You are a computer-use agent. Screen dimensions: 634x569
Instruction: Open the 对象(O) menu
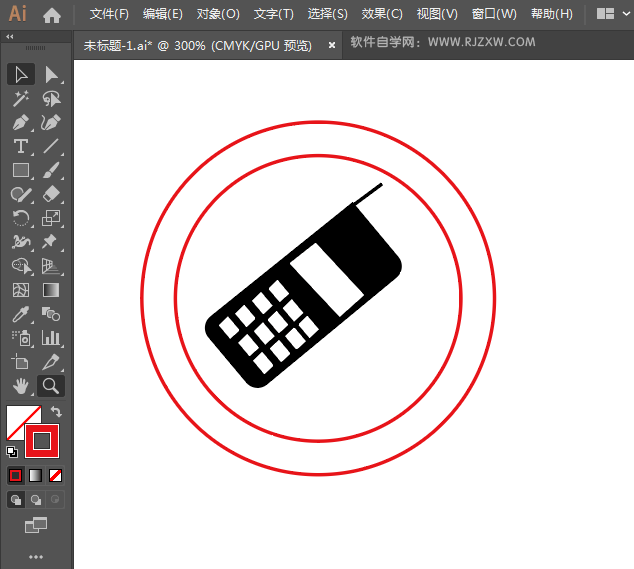pos(218,14)
